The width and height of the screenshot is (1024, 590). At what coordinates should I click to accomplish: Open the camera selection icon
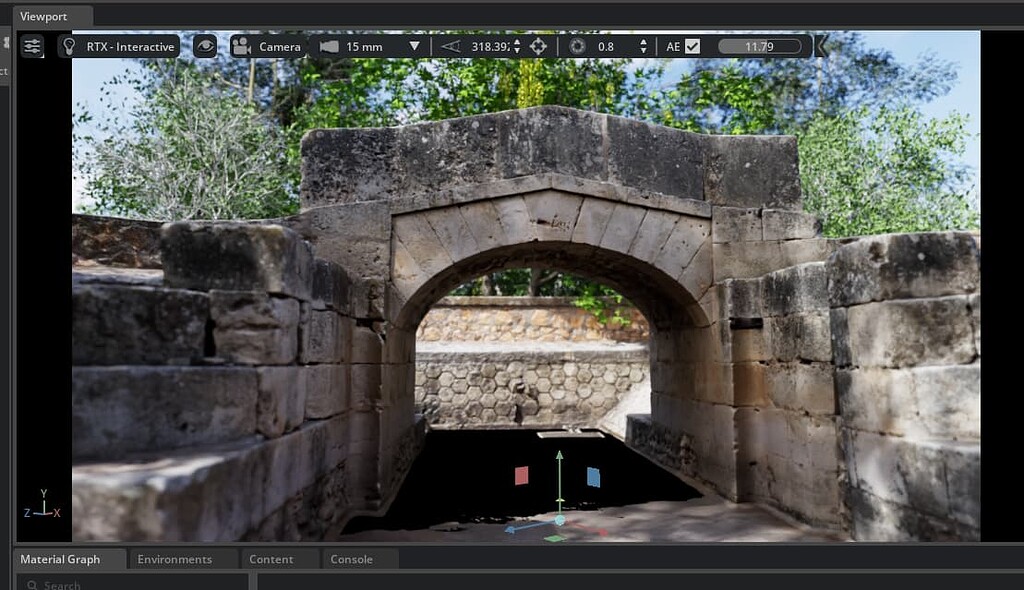[x=239, y=45]
